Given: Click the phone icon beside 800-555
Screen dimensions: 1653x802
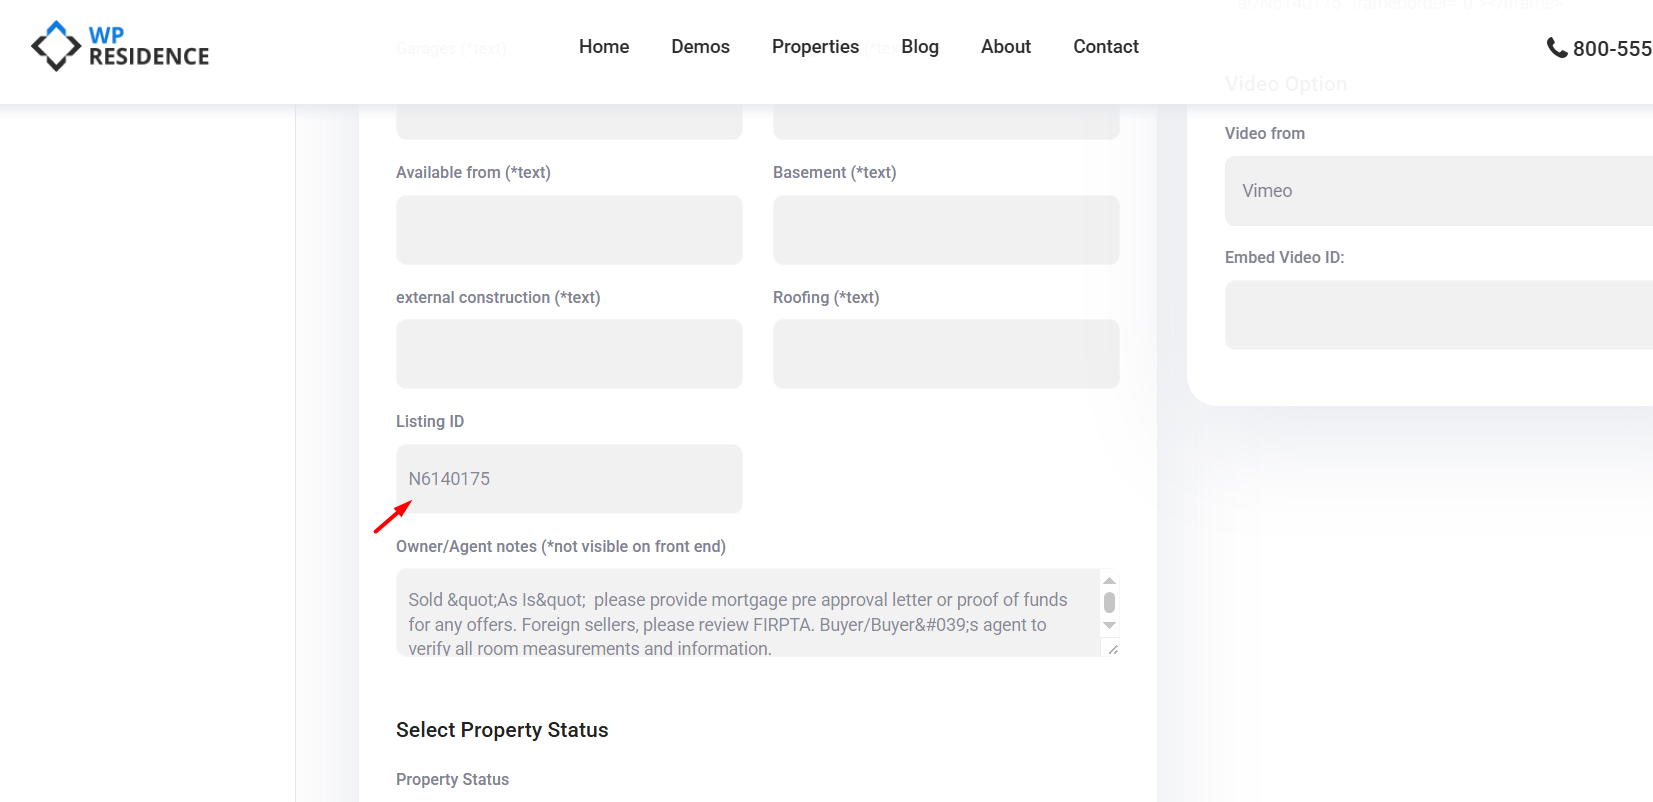Looking at the screenshot, I should click(1556, 47).
